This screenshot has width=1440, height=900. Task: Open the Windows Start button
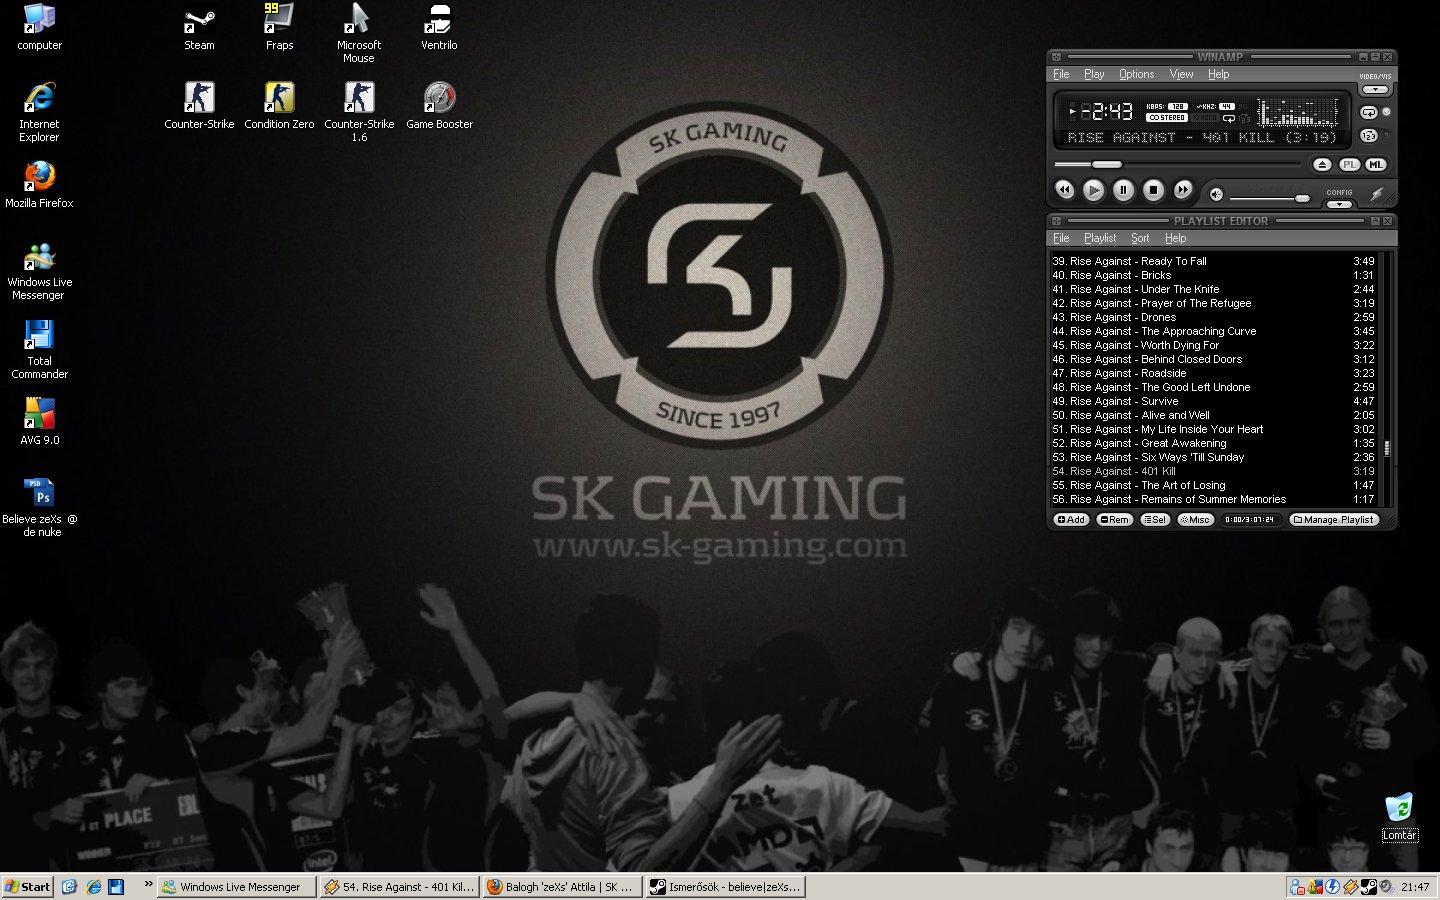click(28, 886)
